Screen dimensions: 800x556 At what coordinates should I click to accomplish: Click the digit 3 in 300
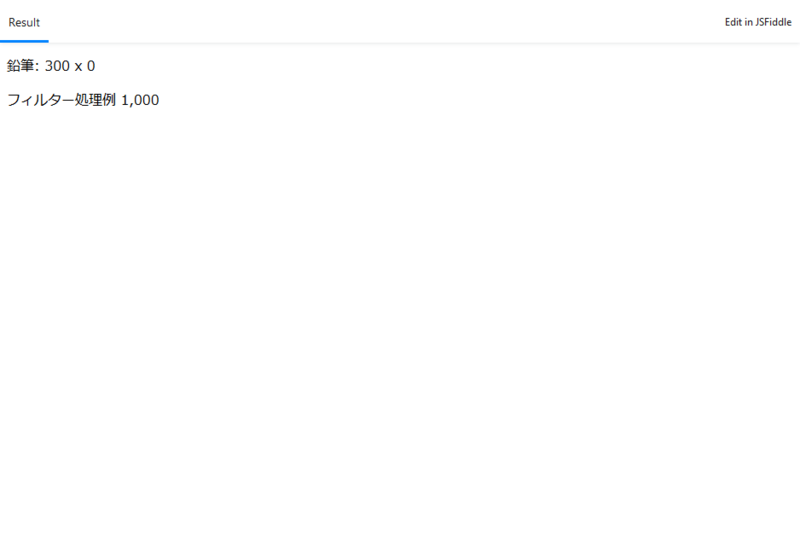49,66
